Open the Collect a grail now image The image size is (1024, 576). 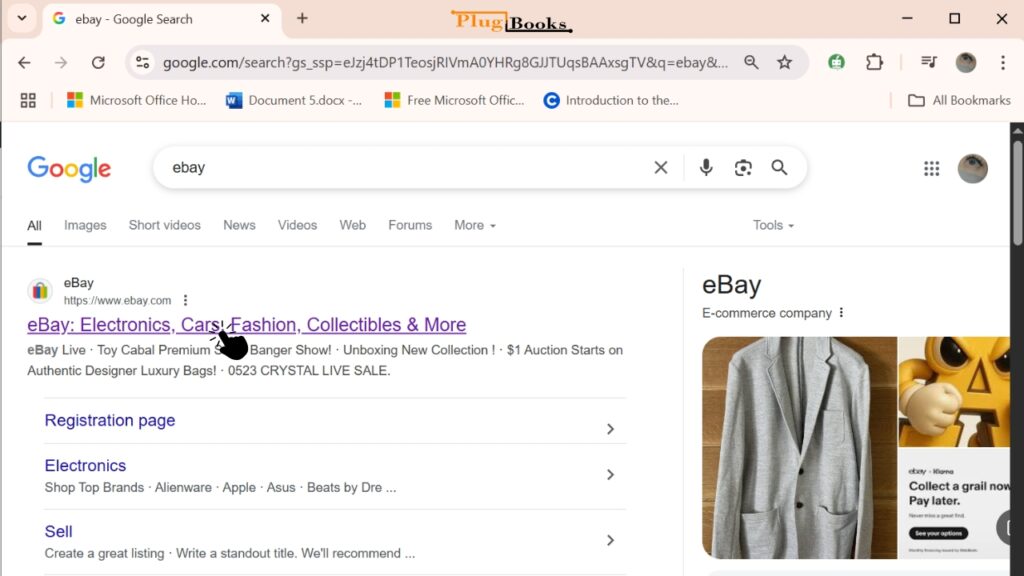[954, 504]
